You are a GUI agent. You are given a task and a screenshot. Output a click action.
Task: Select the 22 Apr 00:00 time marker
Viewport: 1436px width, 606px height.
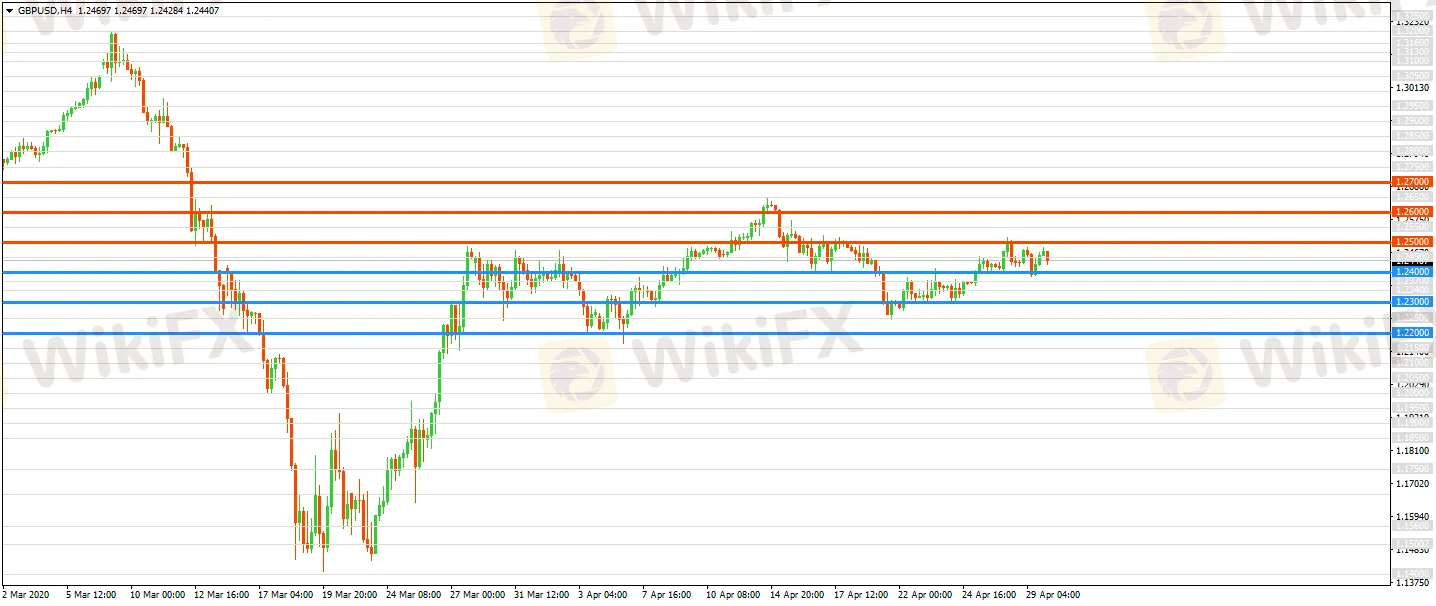point(925,595)
